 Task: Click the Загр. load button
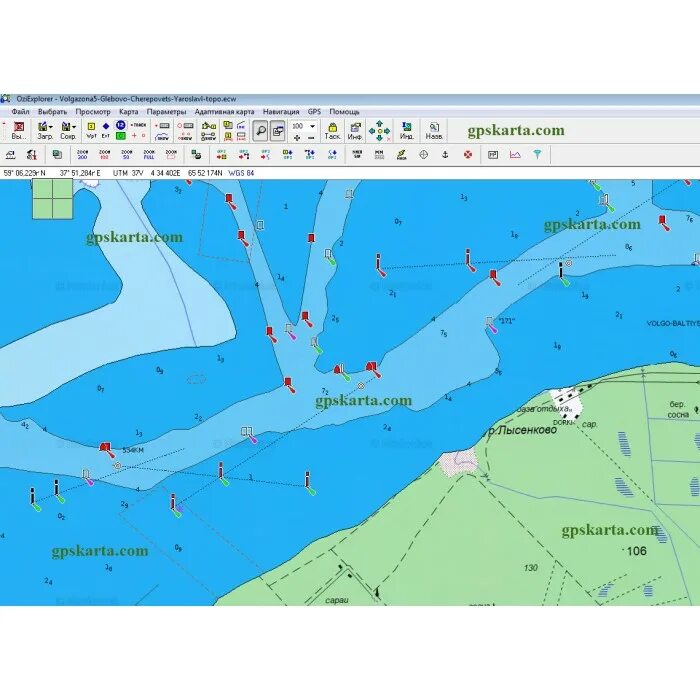(x=43, y=131)
